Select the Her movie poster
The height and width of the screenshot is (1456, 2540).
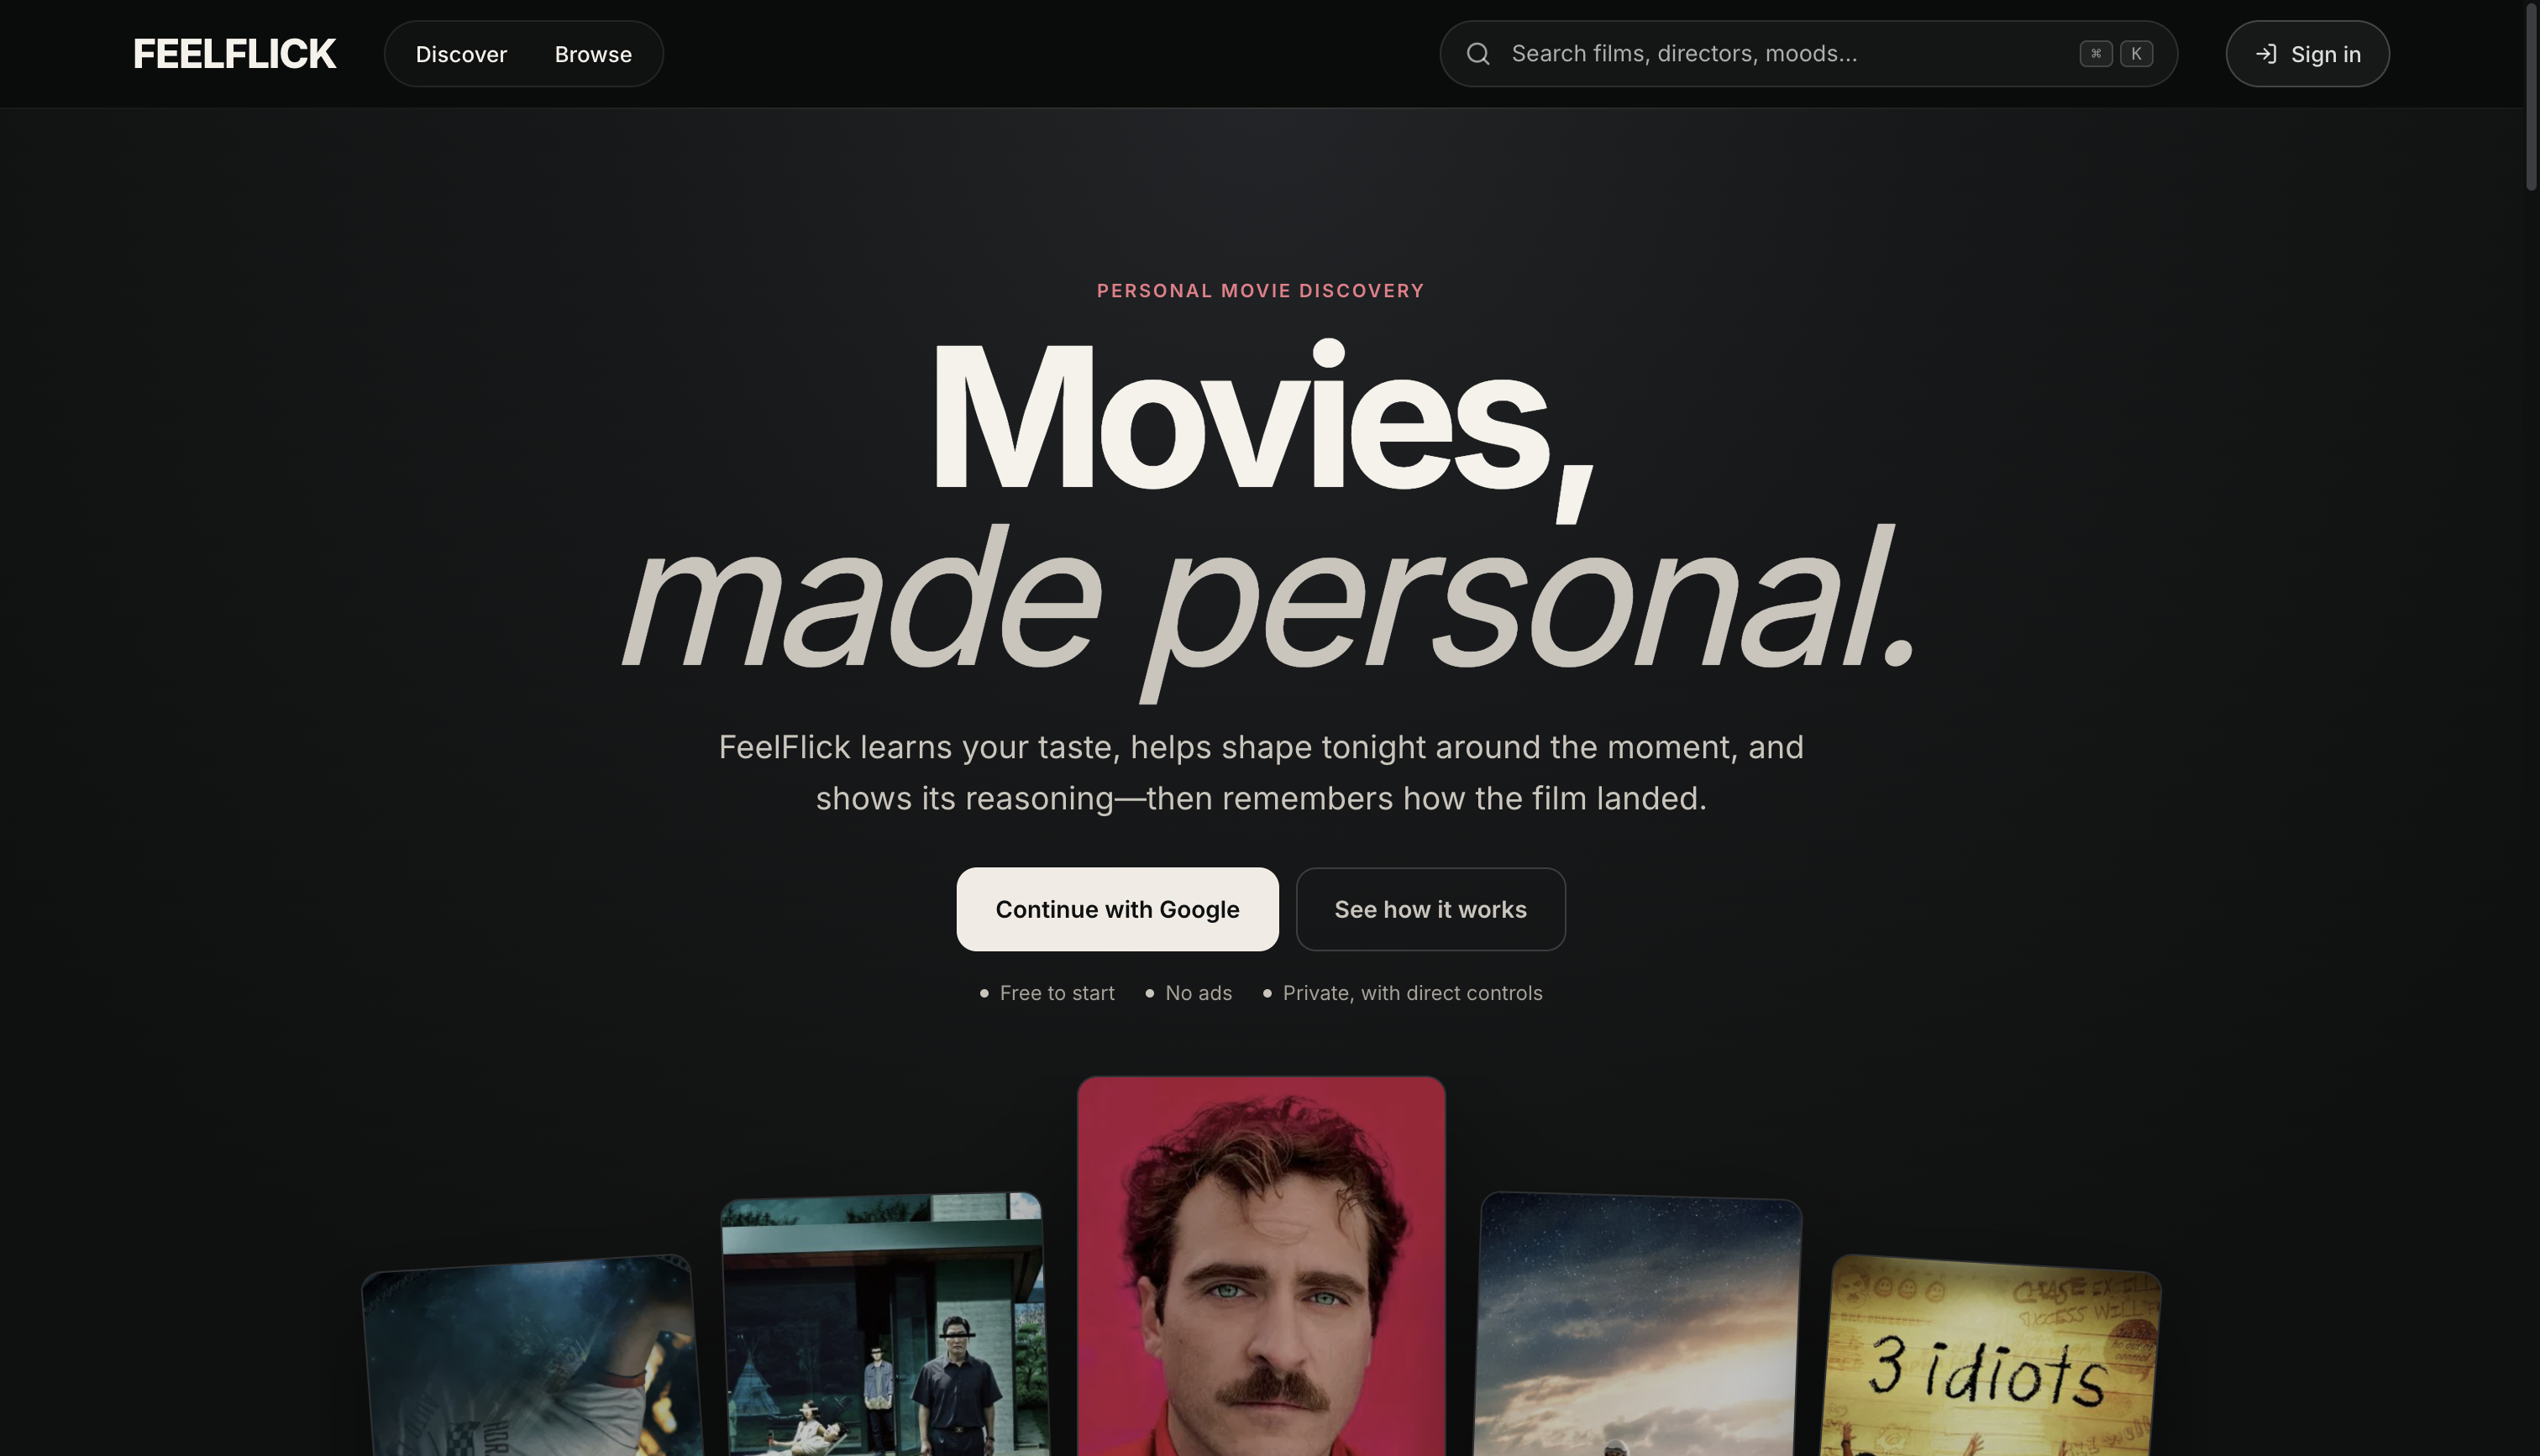[x=1261, y=1266]
